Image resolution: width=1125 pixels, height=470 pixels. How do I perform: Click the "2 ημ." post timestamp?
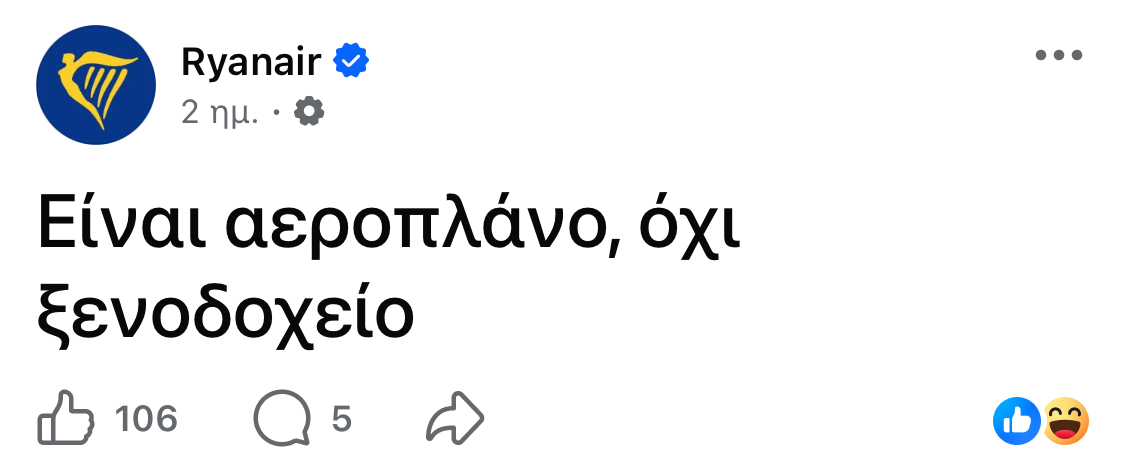tap(220, 112)
